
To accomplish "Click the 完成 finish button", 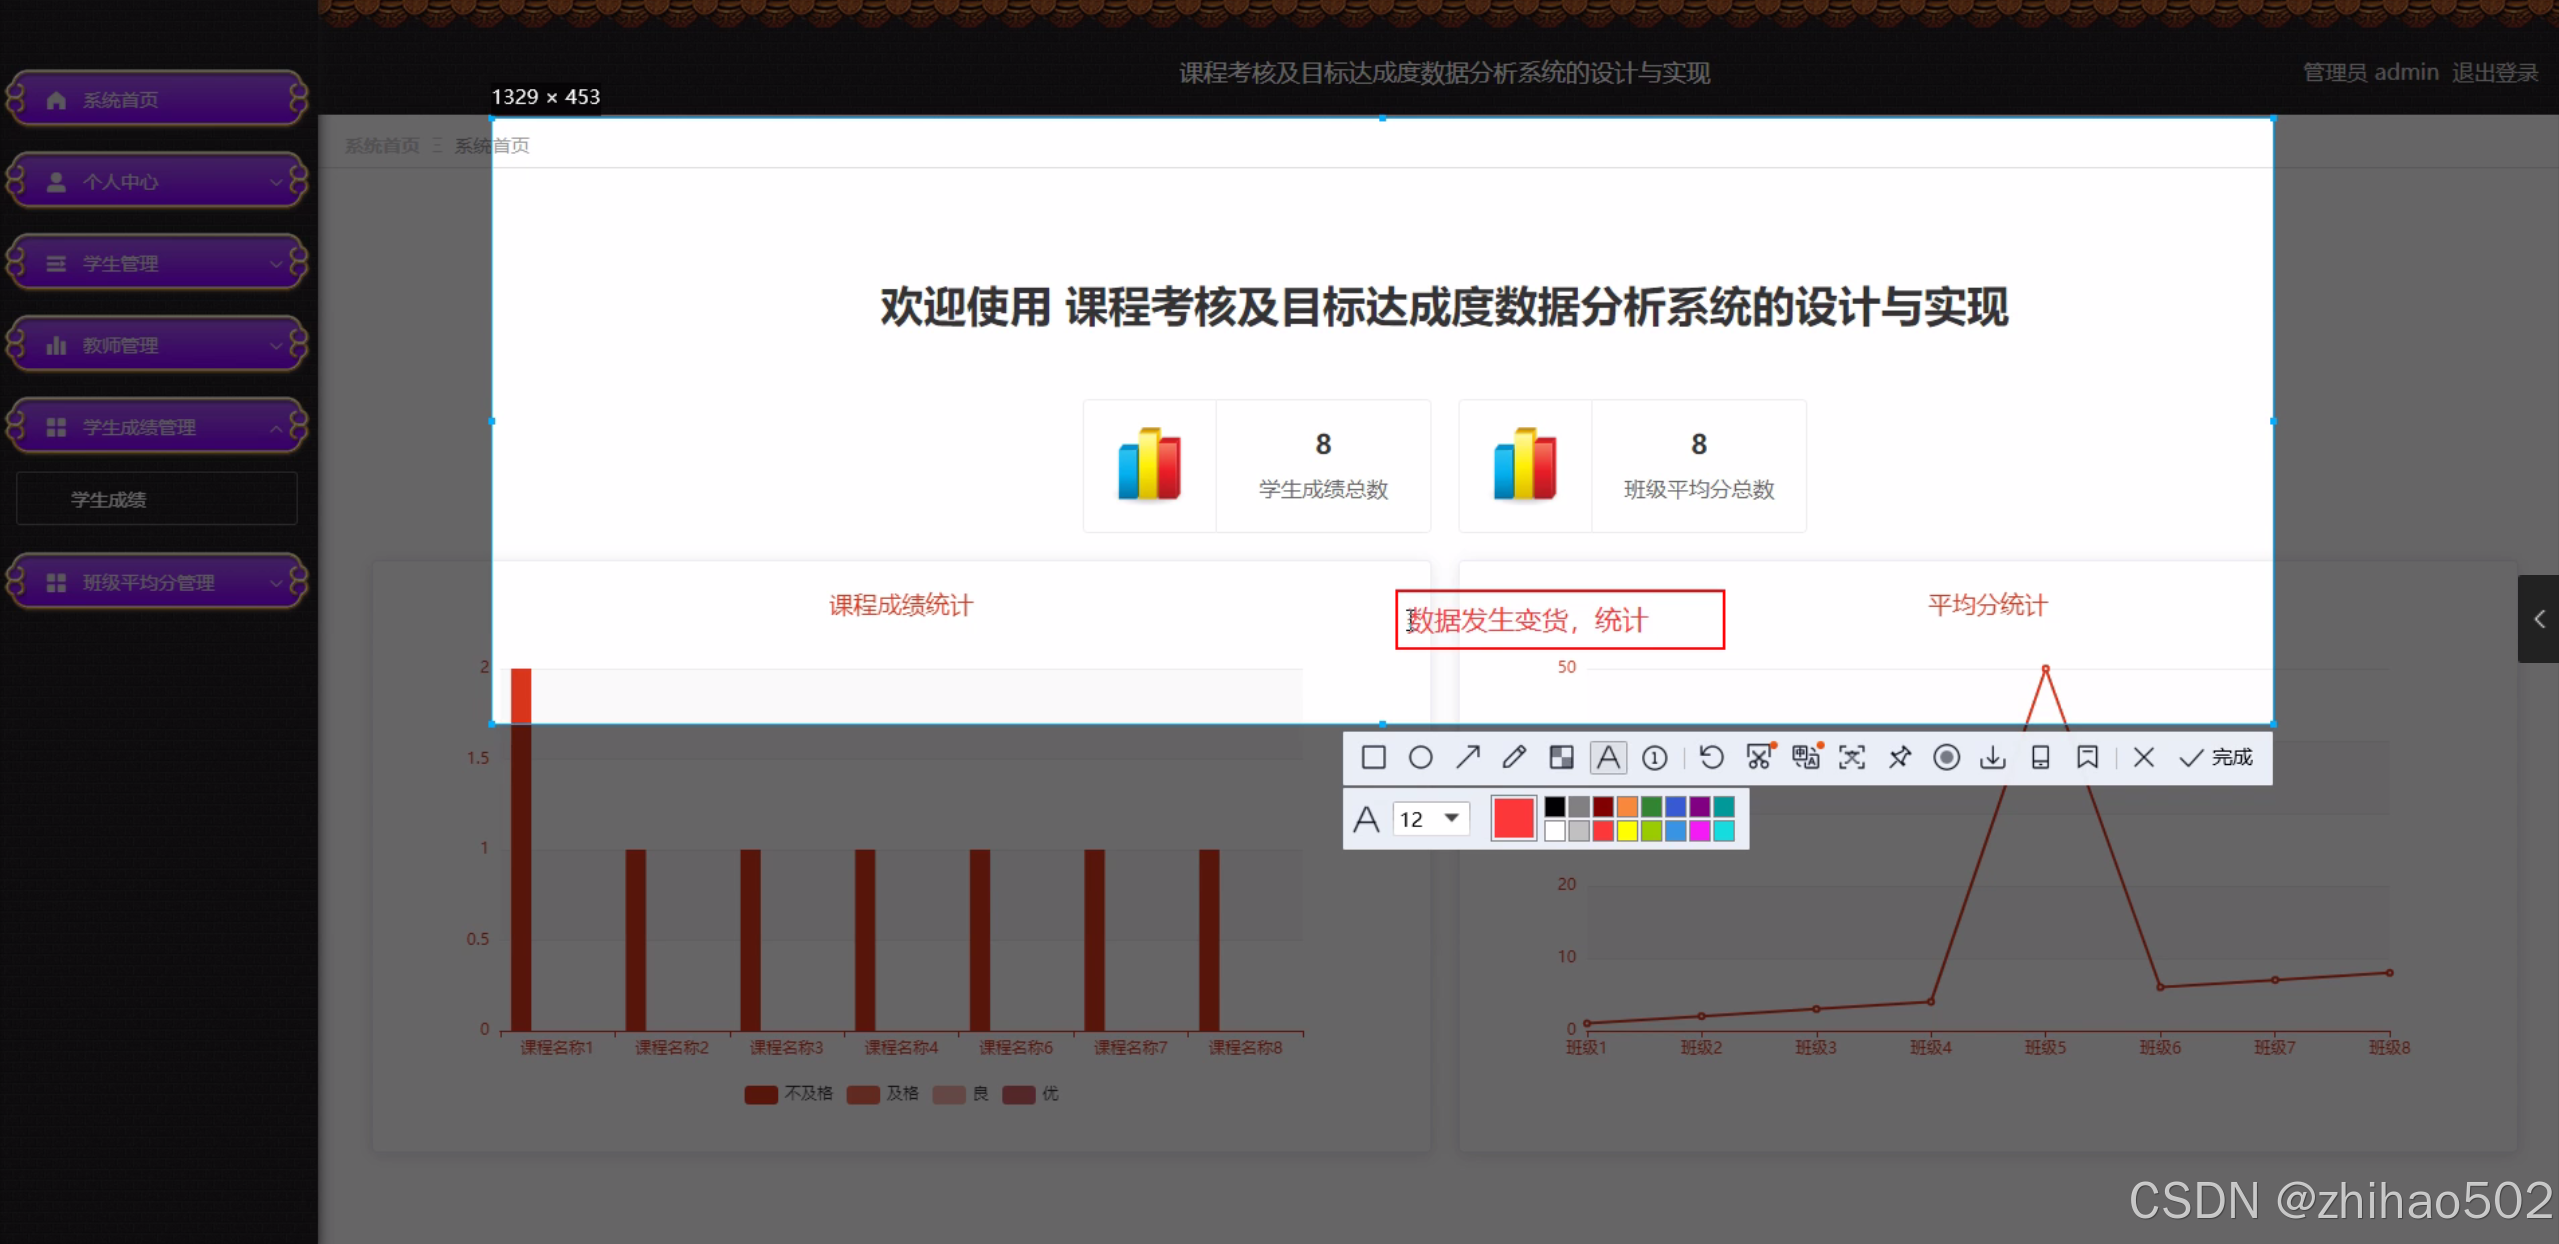I will click(2217, 757).
